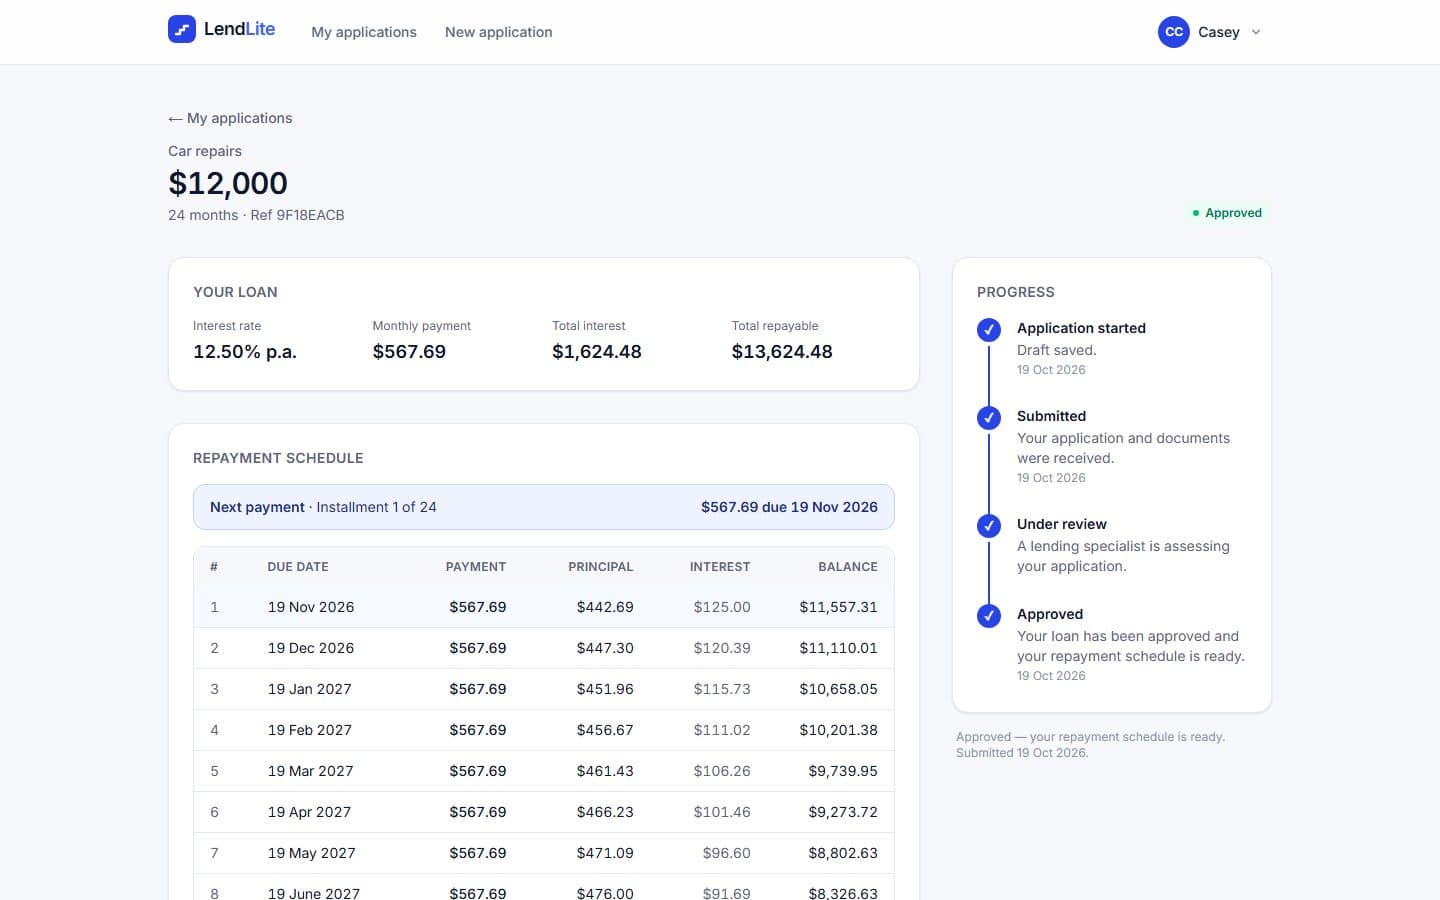
Task: Select the 19 Nov 2026 due date cell
Action: click(311, 607)
